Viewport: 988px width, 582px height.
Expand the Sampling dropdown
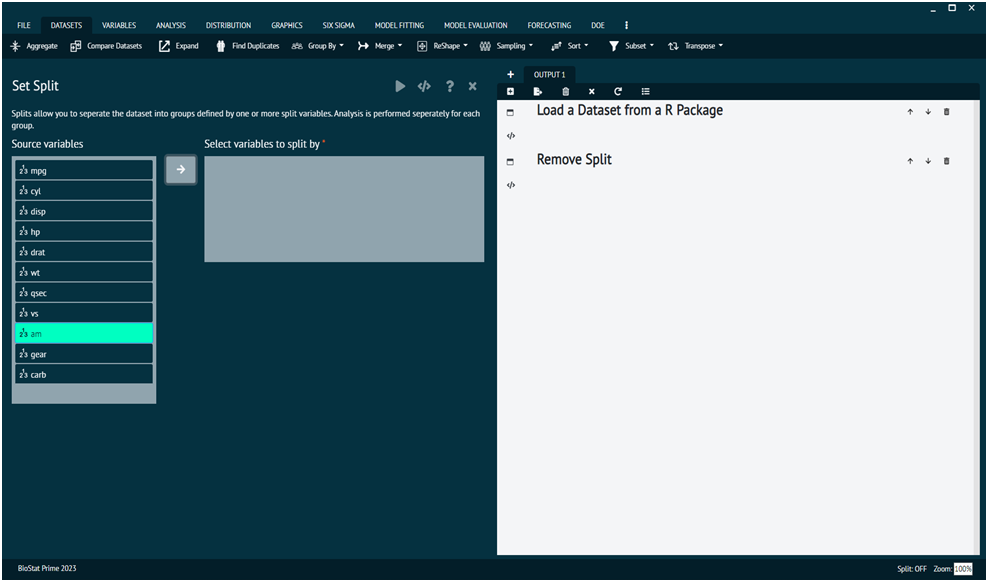click(x=506, y=46)
